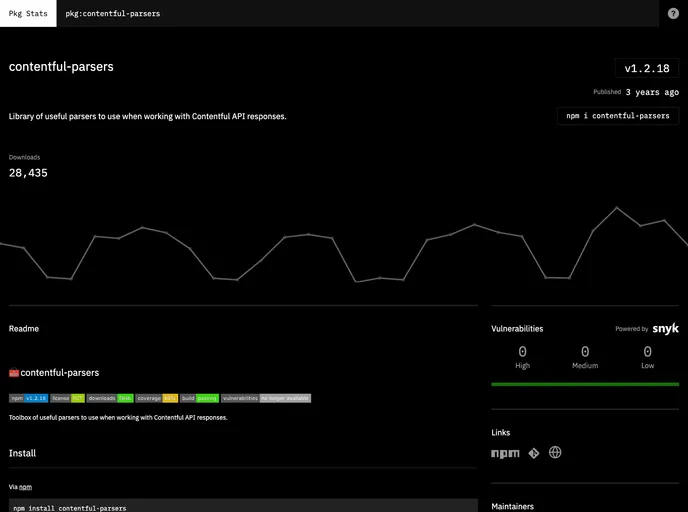Click the build passing badge
This screenshot has width=688, height=512.
[199, 398]
